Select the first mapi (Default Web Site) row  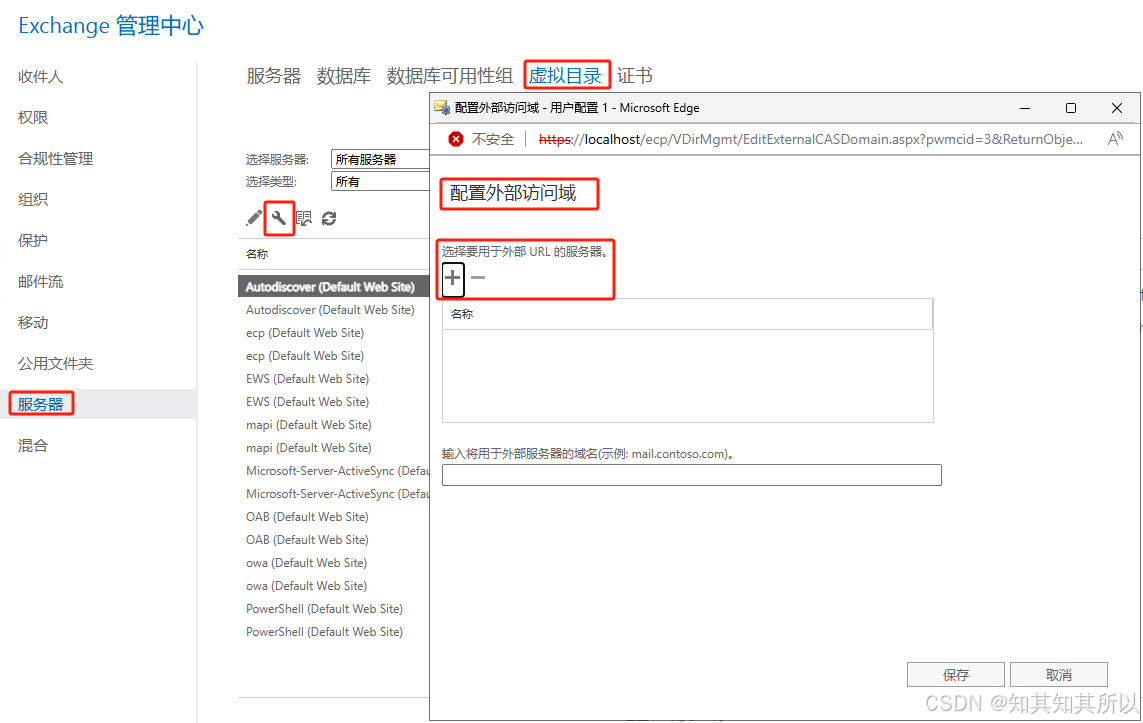[334, 425]
